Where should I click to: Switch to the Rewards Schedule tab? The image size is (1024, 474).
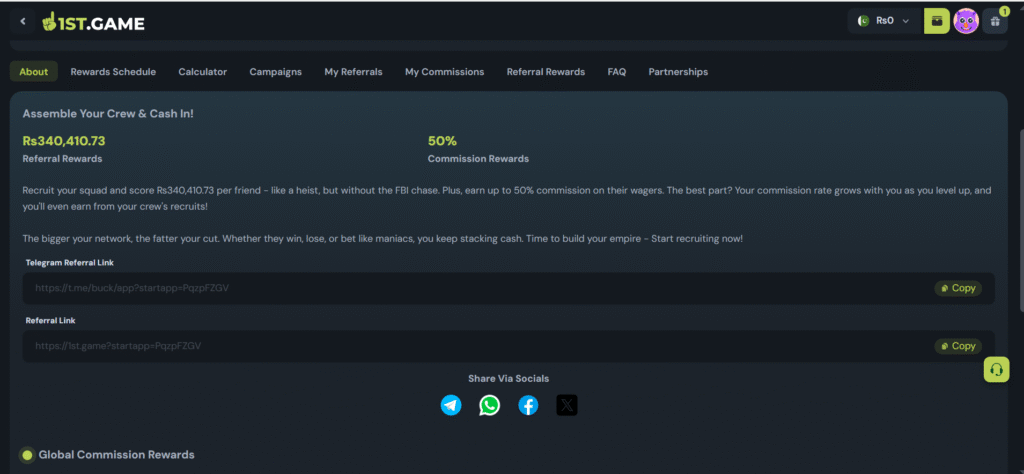coord(113,72)
